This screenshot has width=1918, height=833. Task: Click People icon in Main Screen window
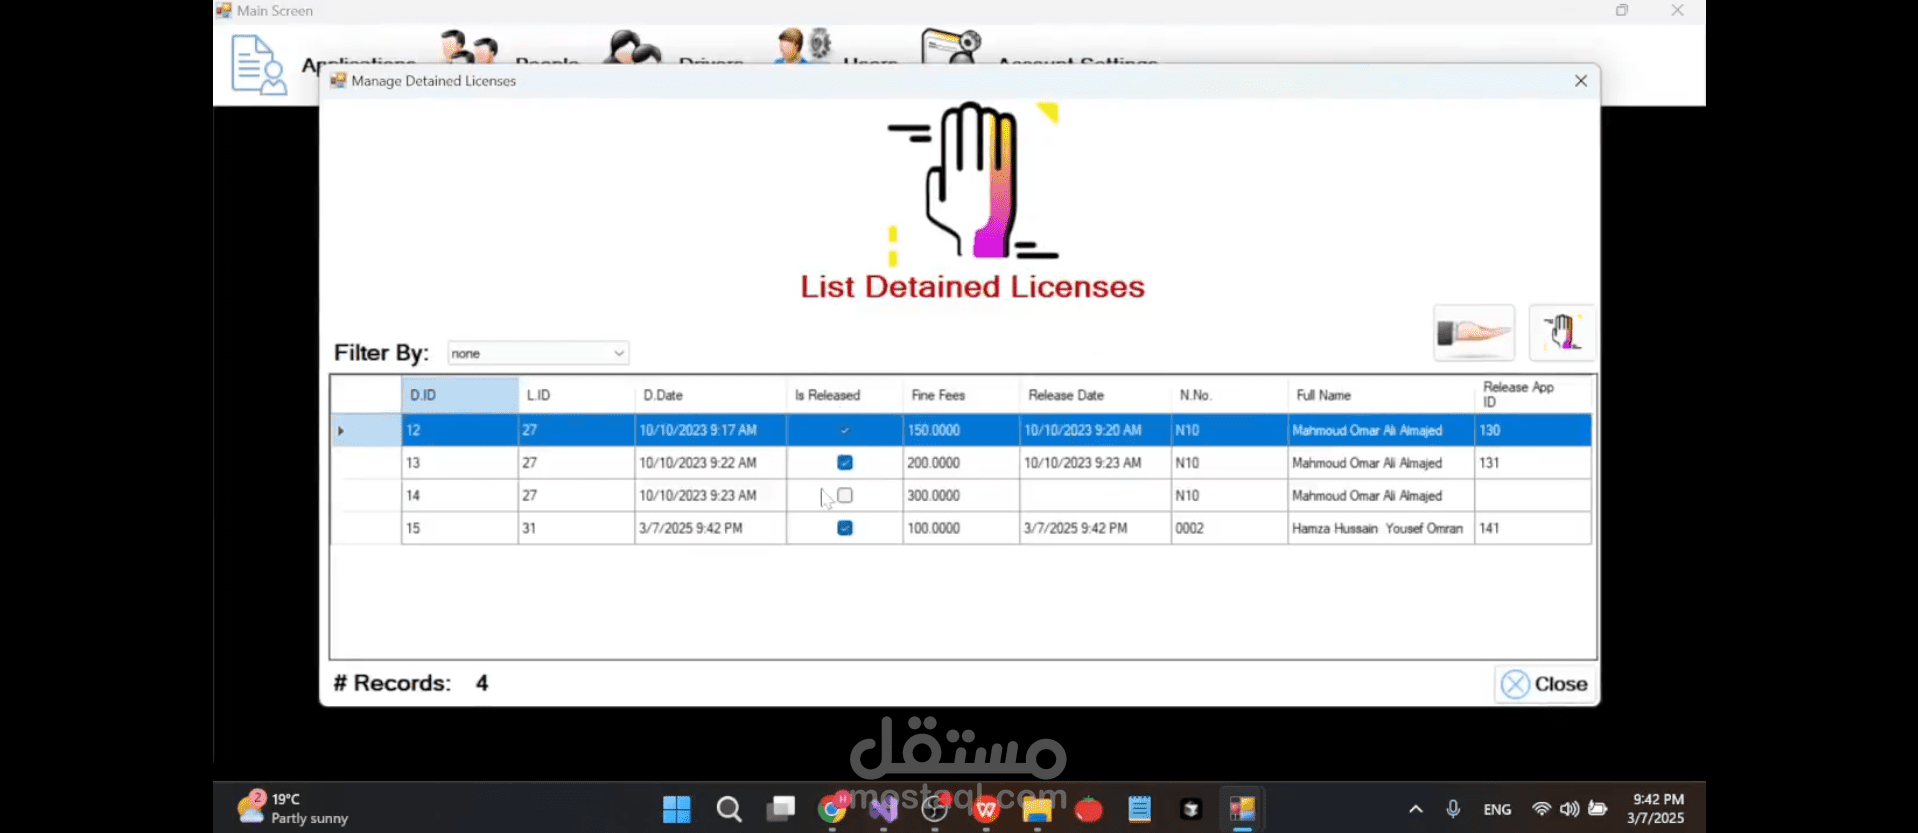coord(469,47)
